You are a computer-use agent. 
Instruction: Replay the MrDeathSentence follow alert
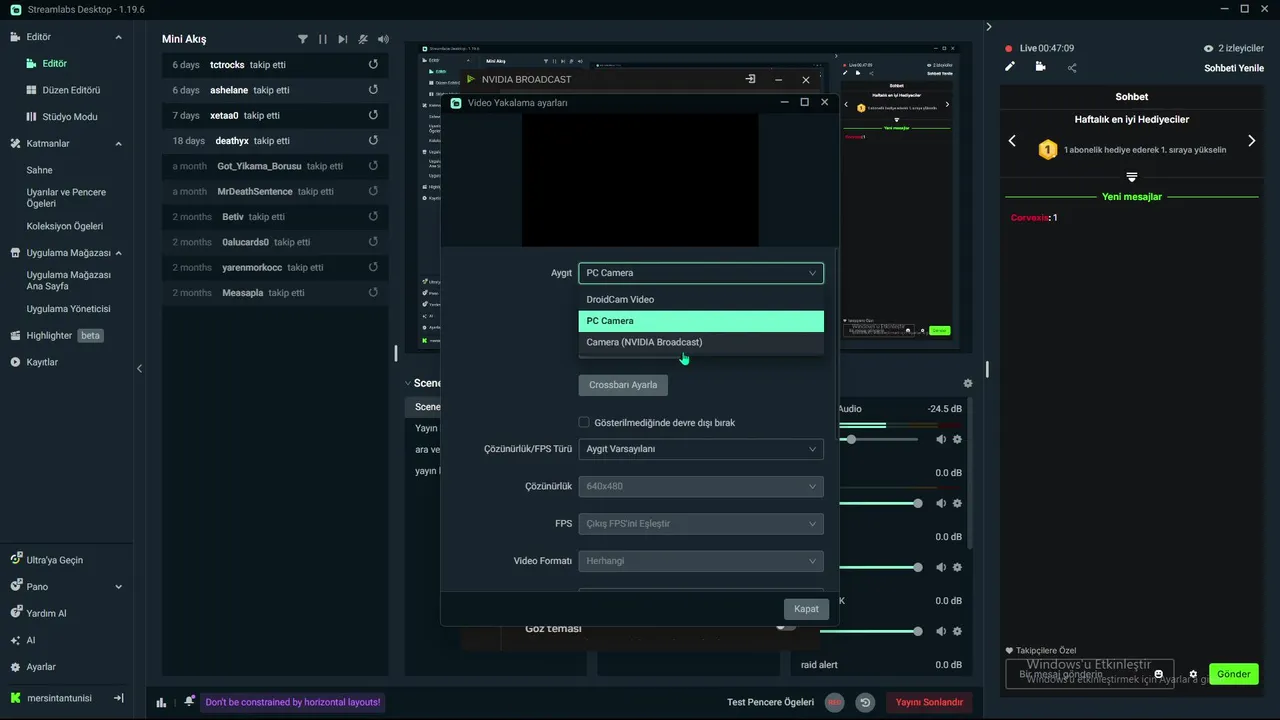tap(373, 191)
